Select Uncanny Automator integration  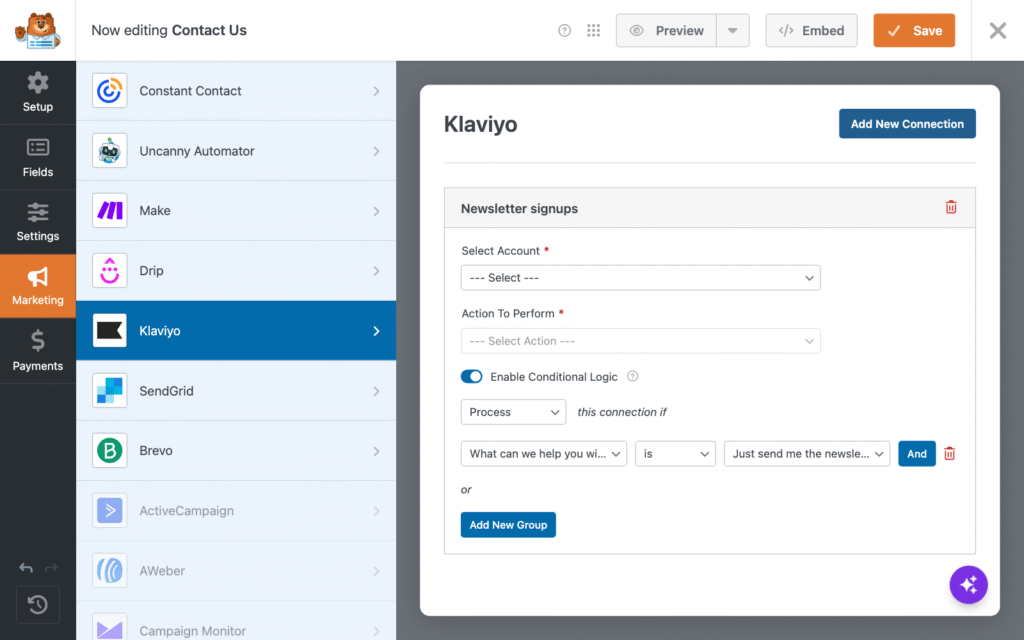point(236,151)
